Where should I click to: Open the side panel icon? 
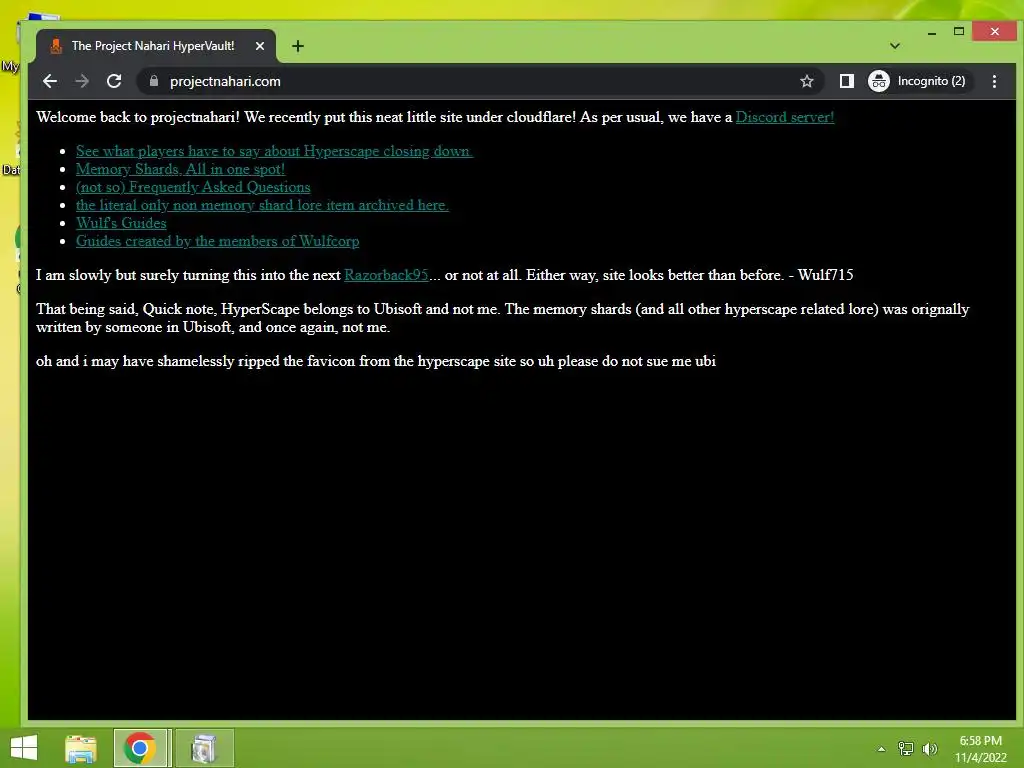(x=846, y=81)
